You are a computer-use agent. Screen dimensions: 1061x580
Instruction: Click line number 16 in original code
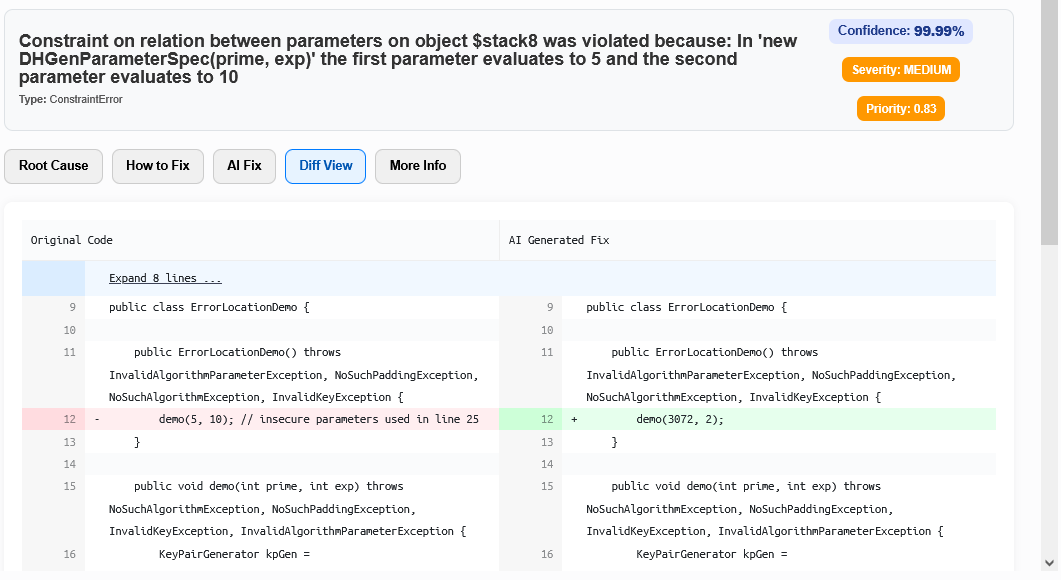pos(70,554)
